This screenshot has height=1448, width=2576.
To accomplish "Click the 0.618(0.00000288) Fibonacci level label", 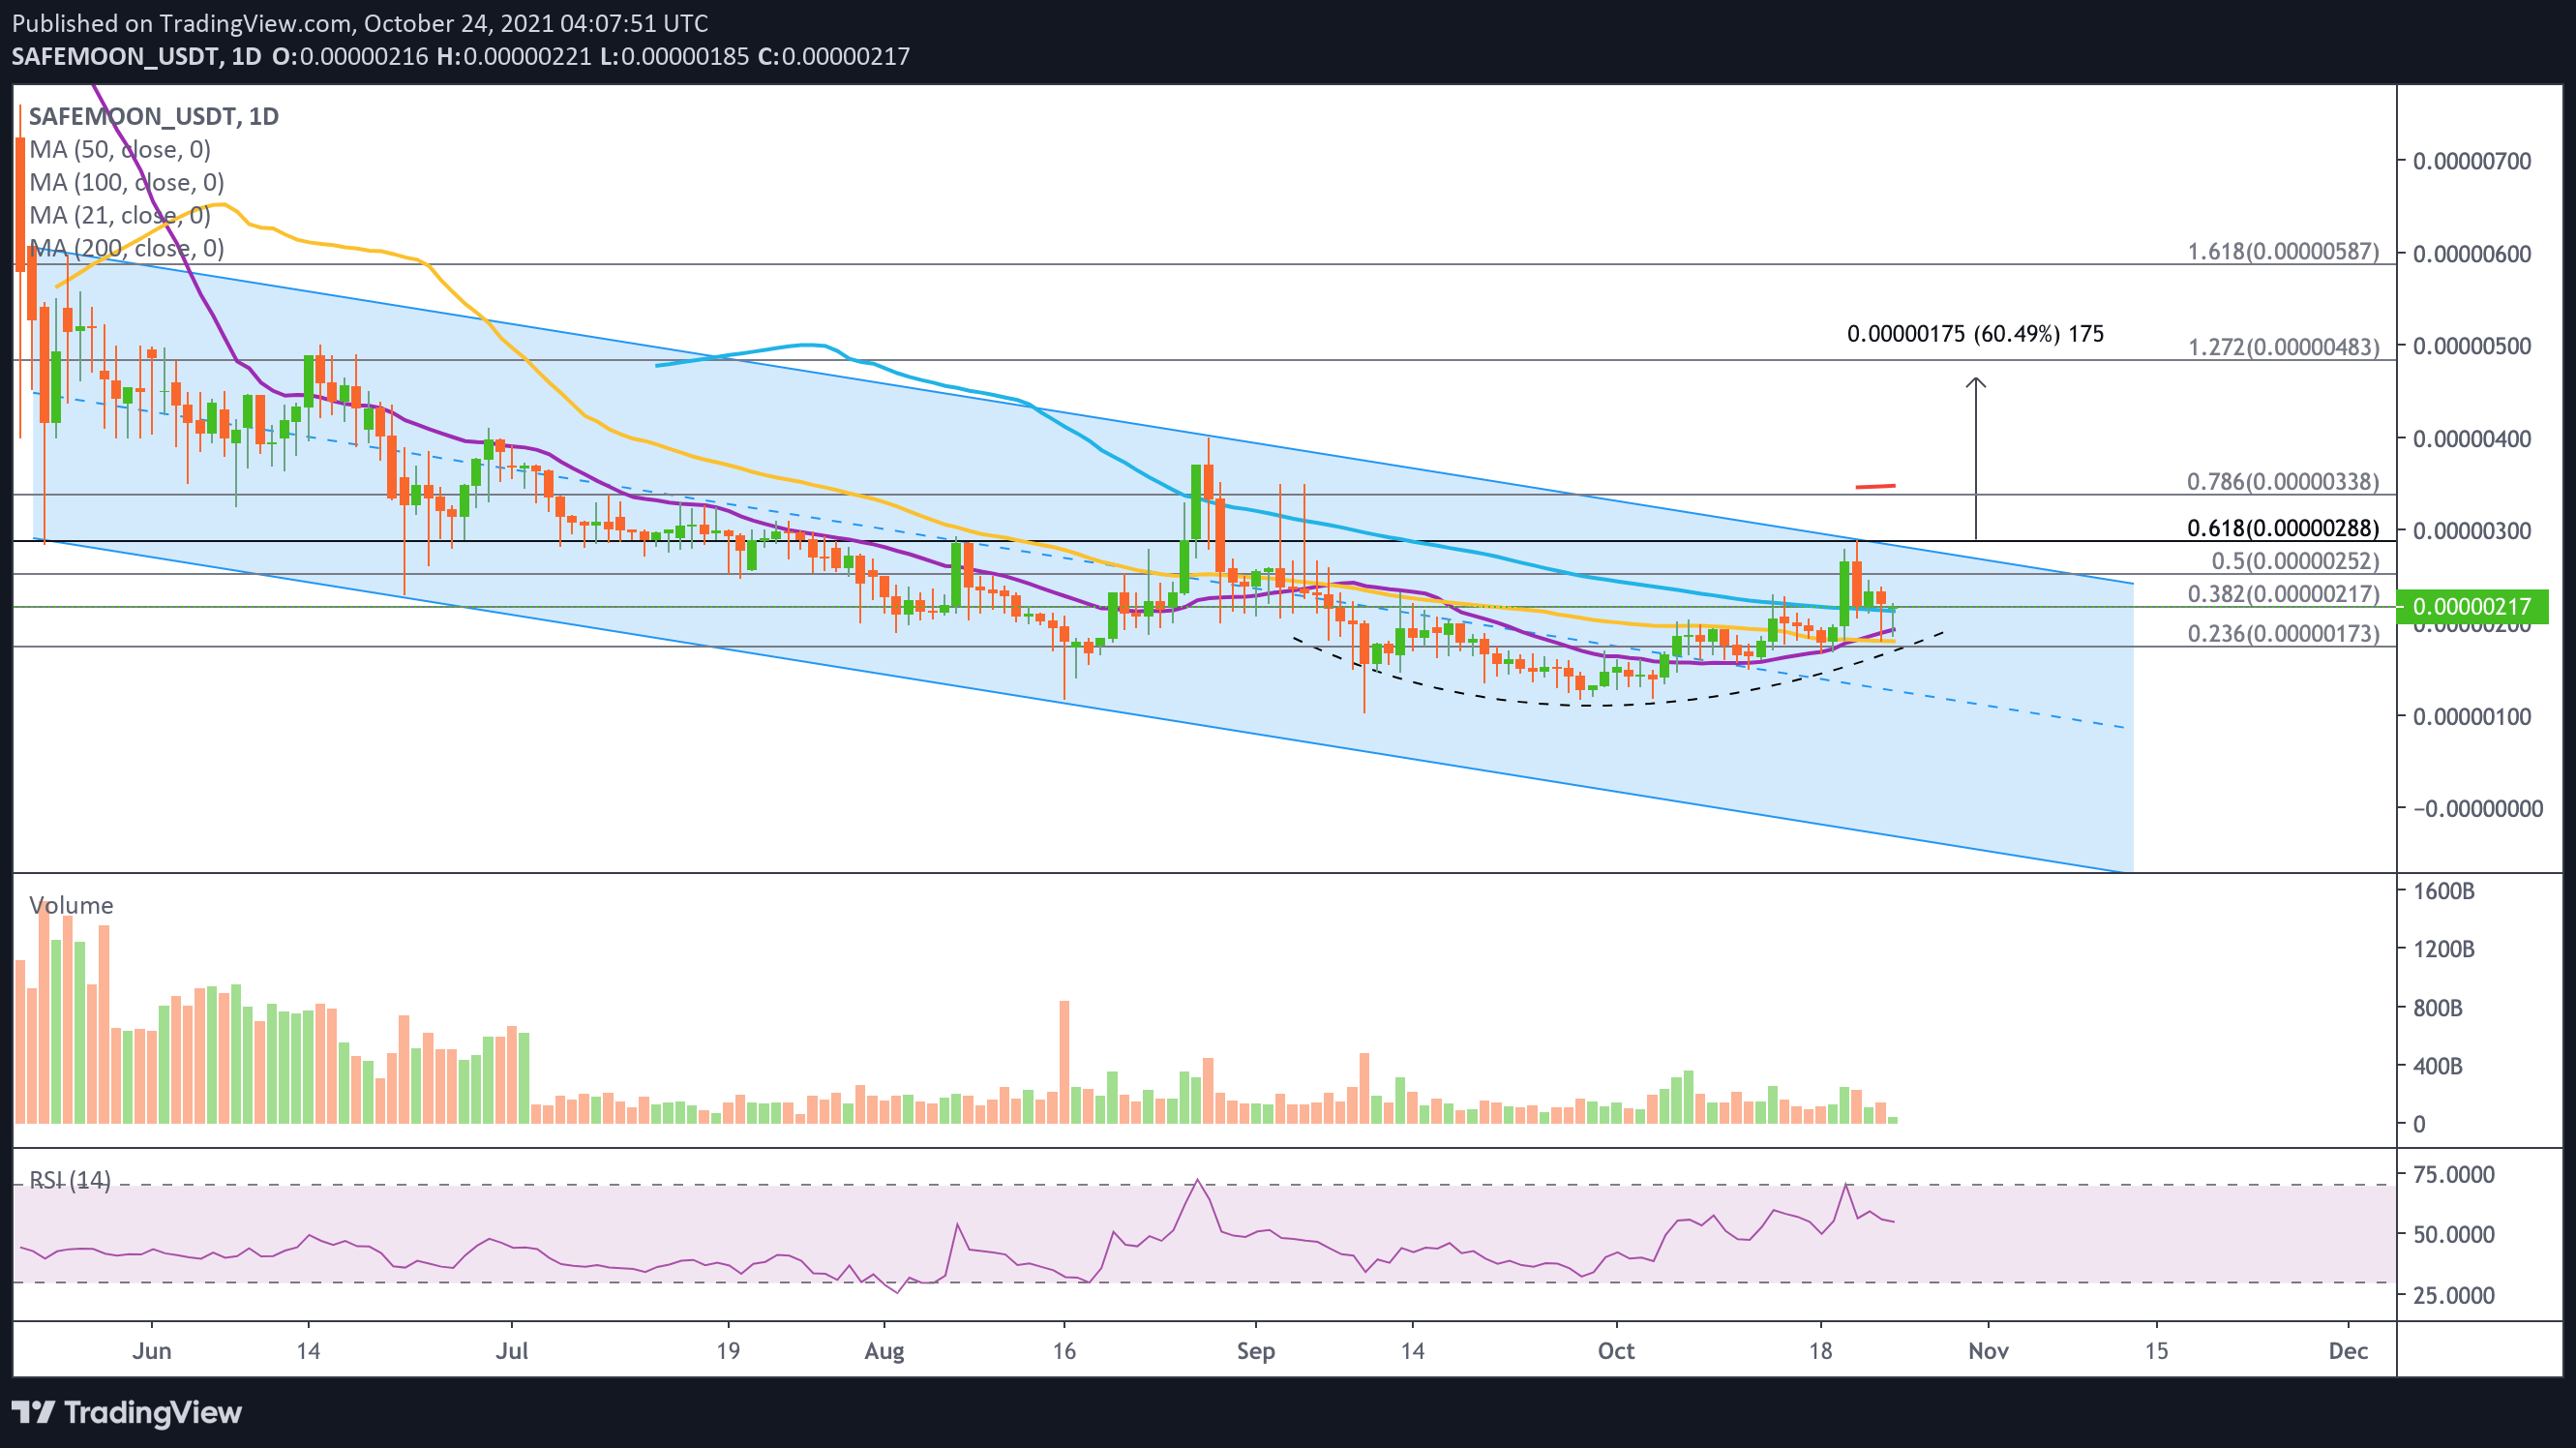I will tap(2283, 528).
